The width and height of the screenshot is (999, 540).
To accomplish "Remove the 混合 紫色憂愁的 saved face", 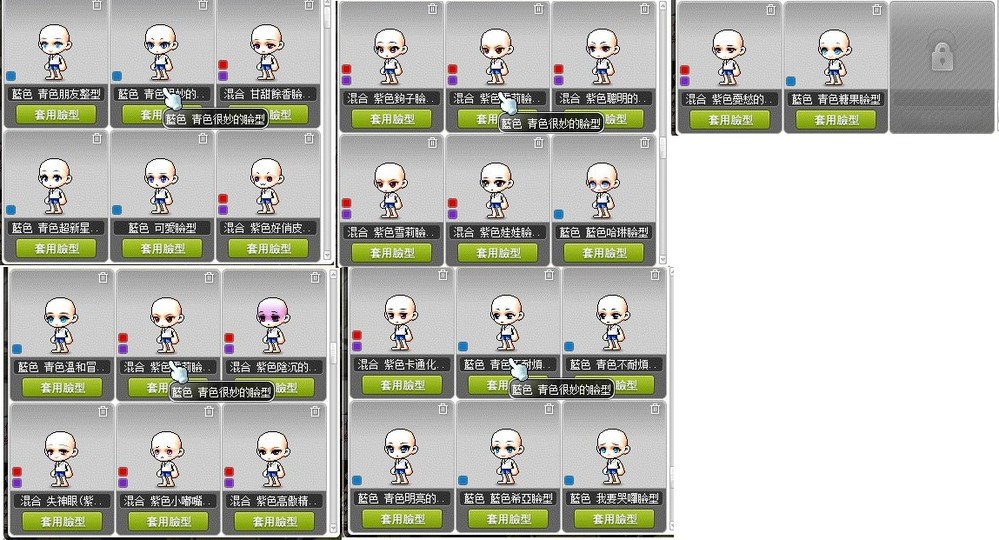I will [771, 10].
